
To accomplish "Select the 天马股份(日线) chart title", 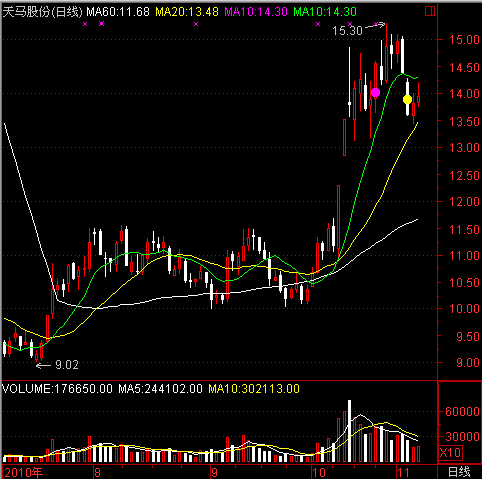I will pos(42,12).
